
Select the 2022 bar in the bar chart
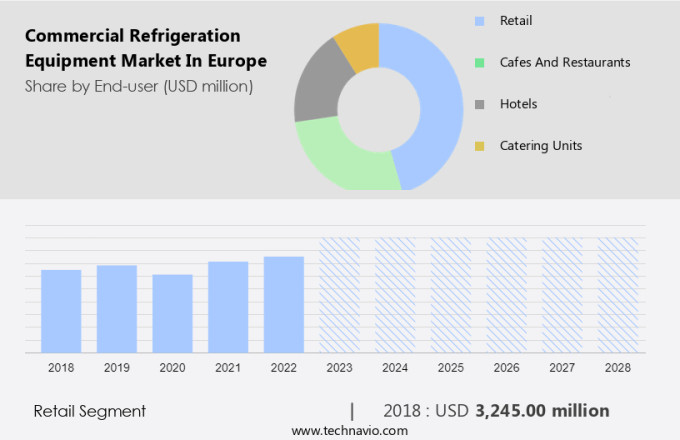coord(284,304)
